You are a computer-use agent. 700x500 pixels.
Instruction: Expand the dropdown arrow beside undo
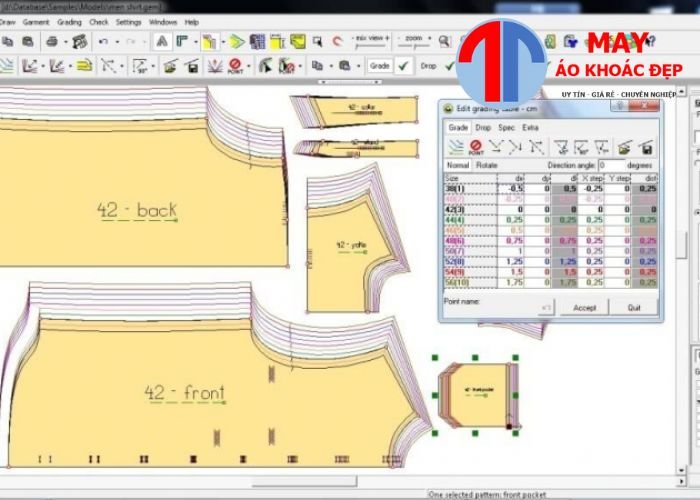tap(117, 42)
